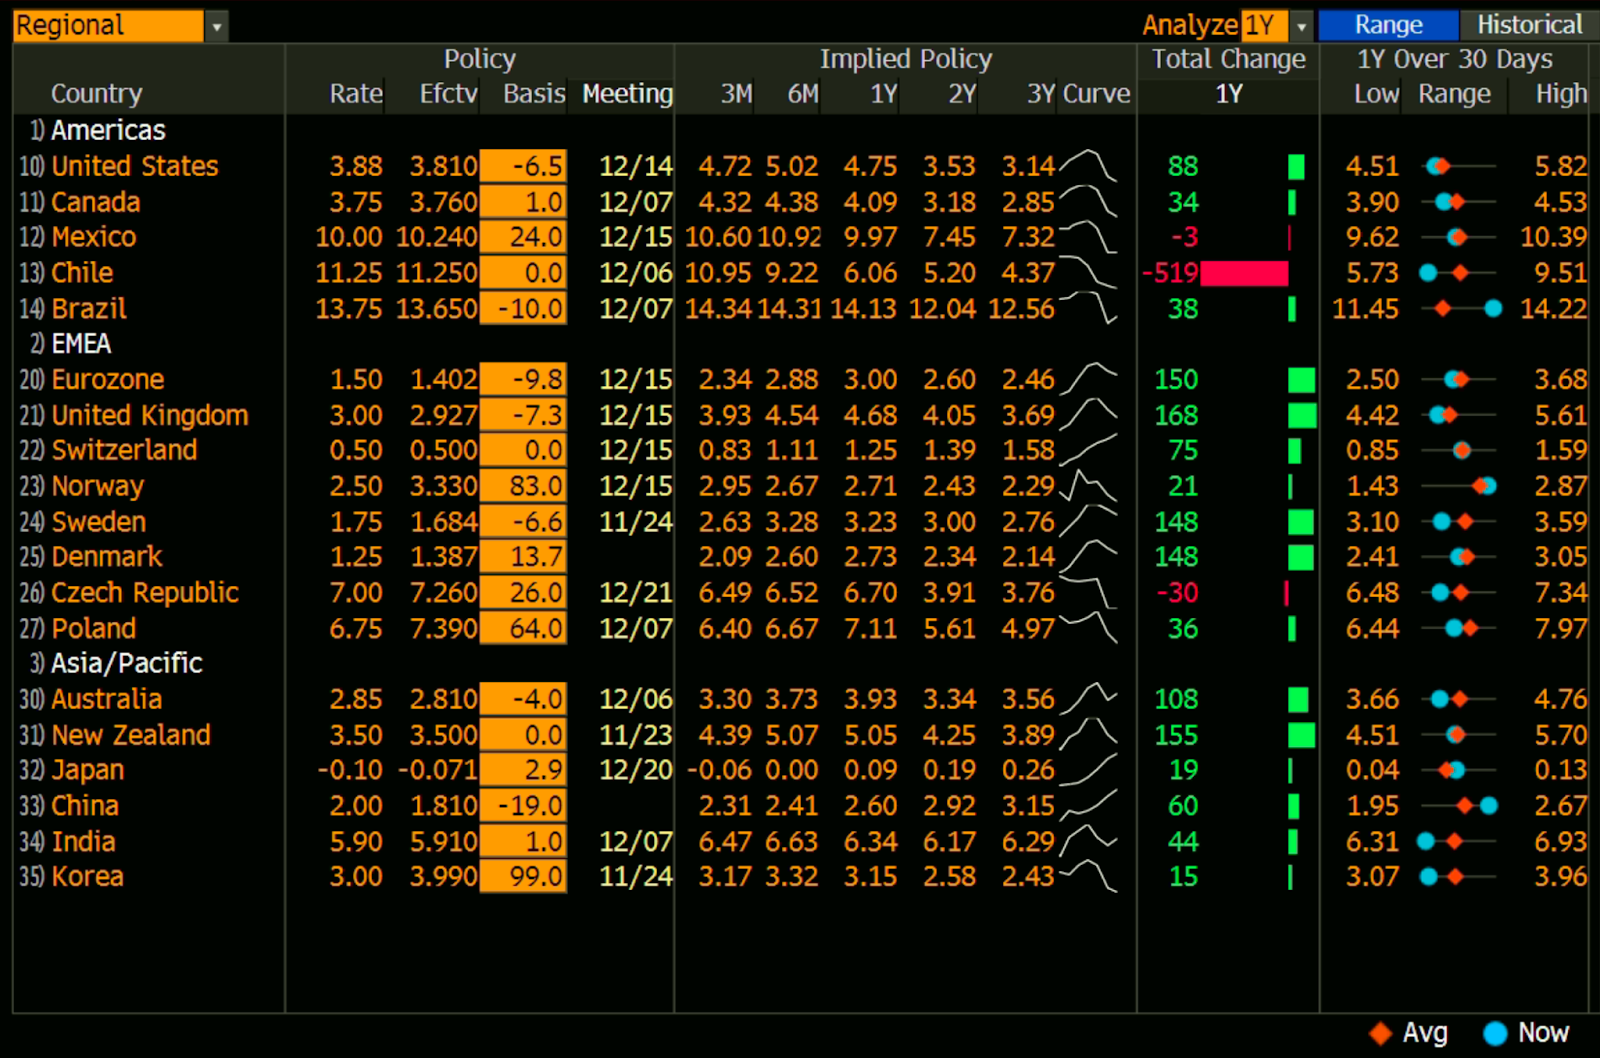Click the green United Kingdom total change bar

click(x=1302, y=415)
